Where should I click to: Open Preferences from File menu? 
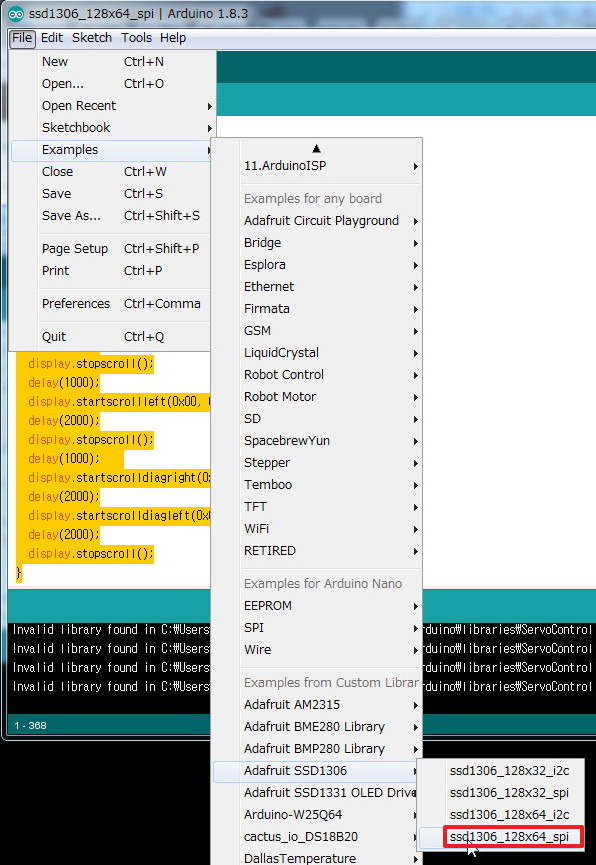point(113,304)
